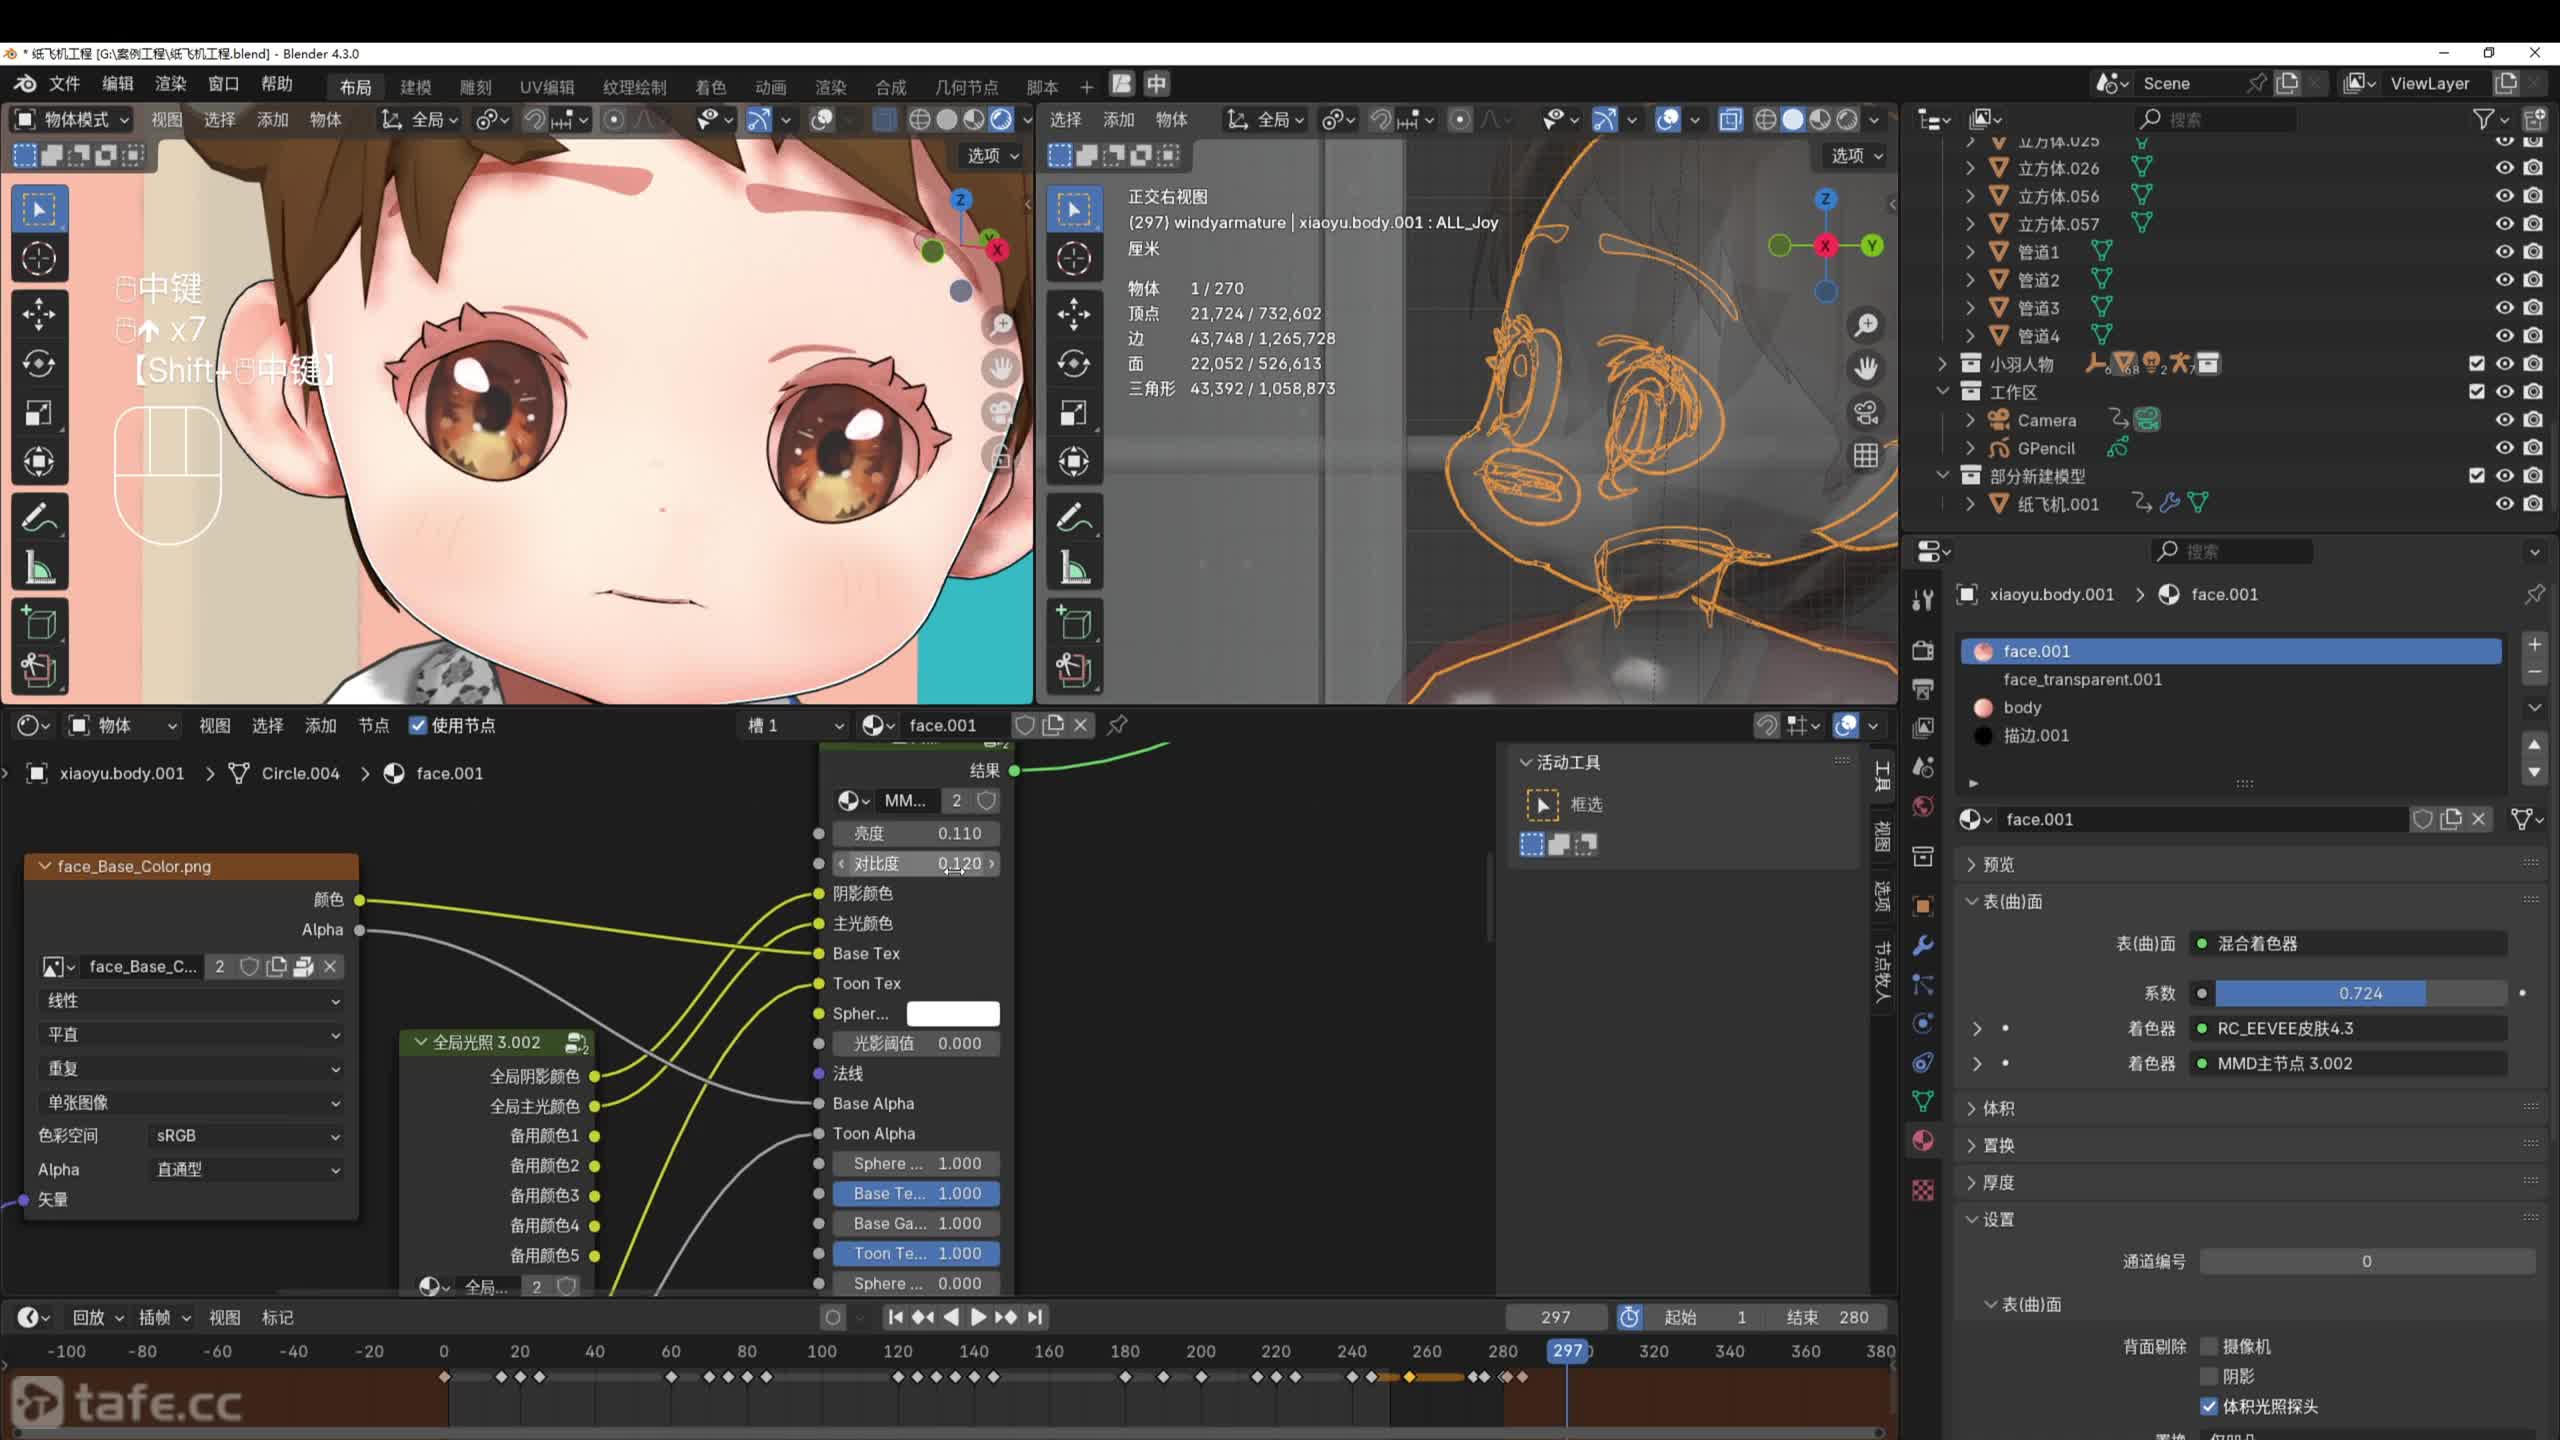The height and width of the screenshot is (1440, 2560).
Task: Open 选项 button in left viewport
Action: point(992,155)
